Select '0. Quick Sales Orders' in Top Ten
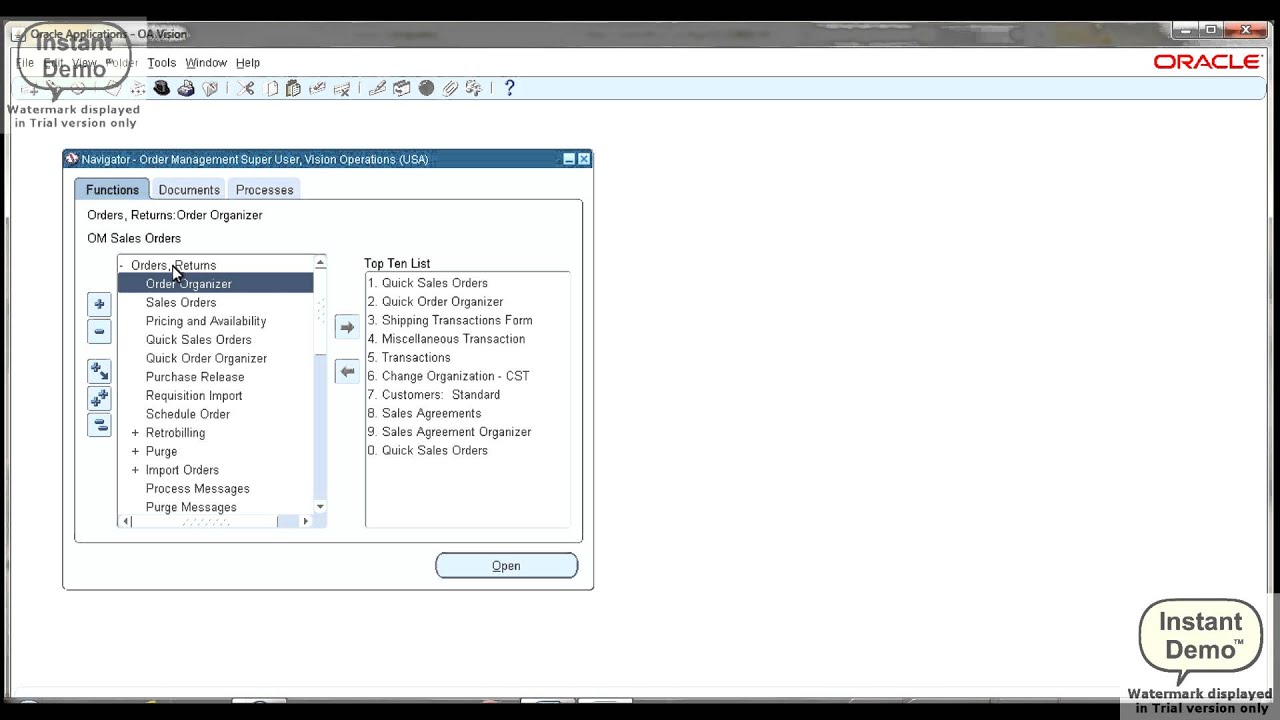 click(427, 451)
